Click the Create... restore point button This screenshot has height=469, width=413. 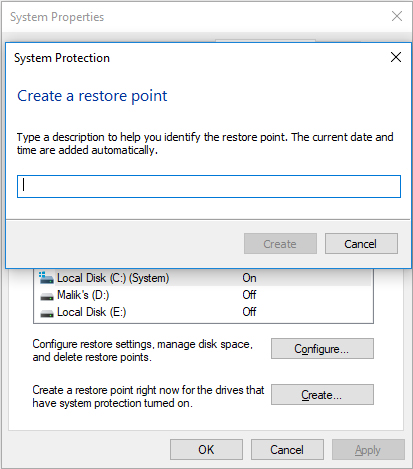pyautogui.click(x=322, y=395)
